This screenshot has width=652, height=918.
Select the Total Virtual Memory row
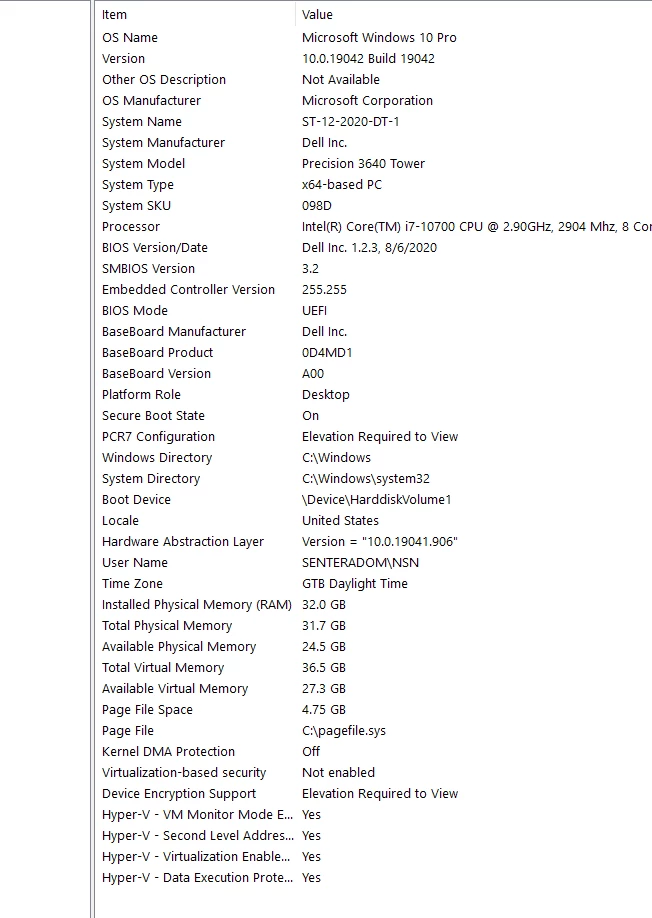(163, 669)
